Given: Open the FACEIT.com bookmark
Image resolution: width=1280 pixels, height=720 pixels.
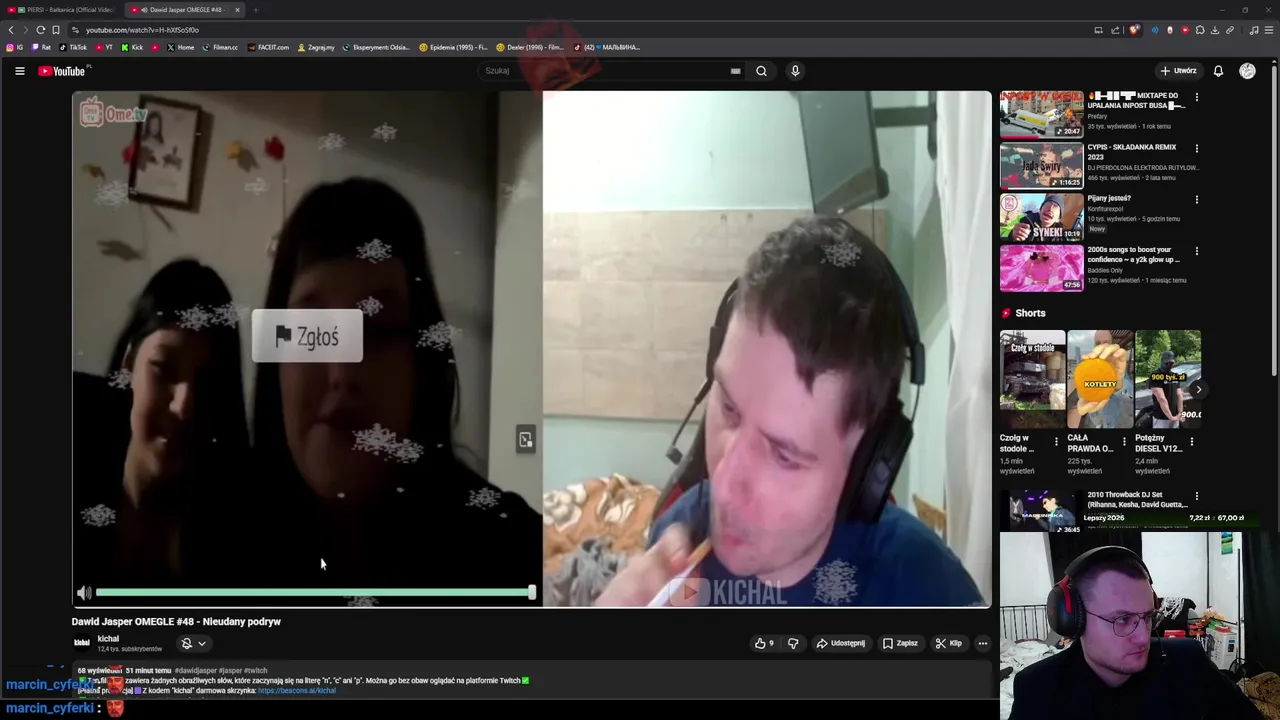Looking at the screenshot, I should 268,47.
